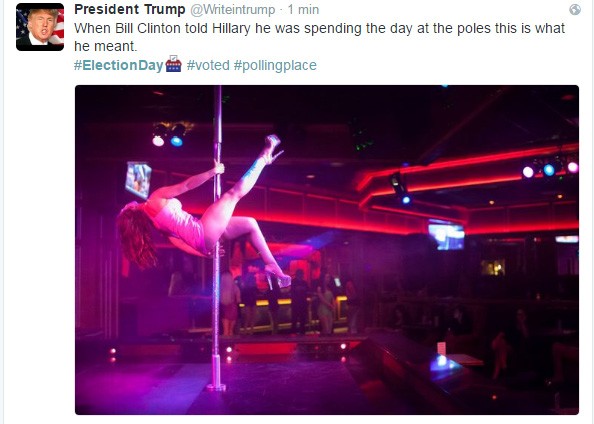Open the tweet permalink via 1 min timestamp

(303, 10)
